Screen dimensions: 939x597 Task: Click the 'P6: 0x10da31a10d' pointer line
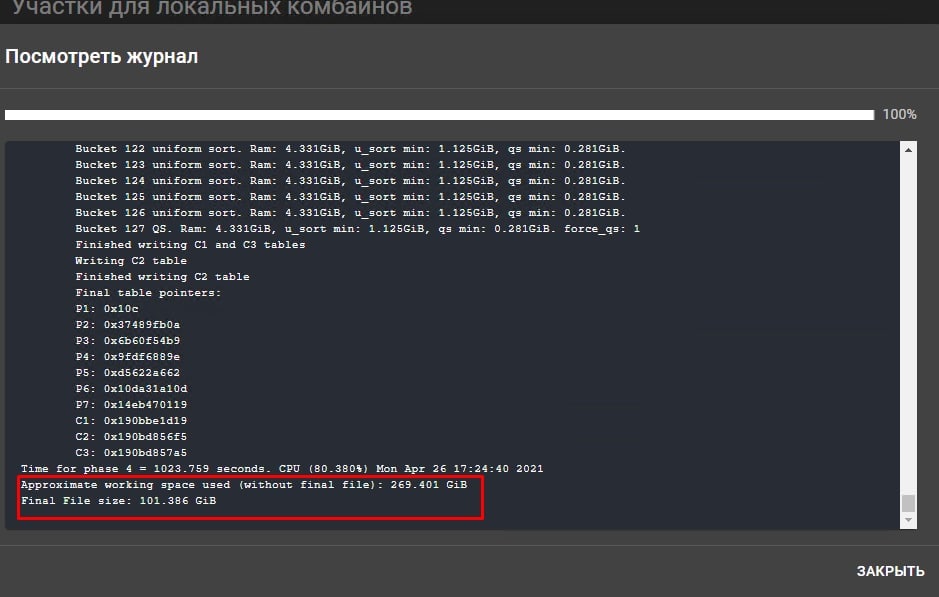coord(131,389)
